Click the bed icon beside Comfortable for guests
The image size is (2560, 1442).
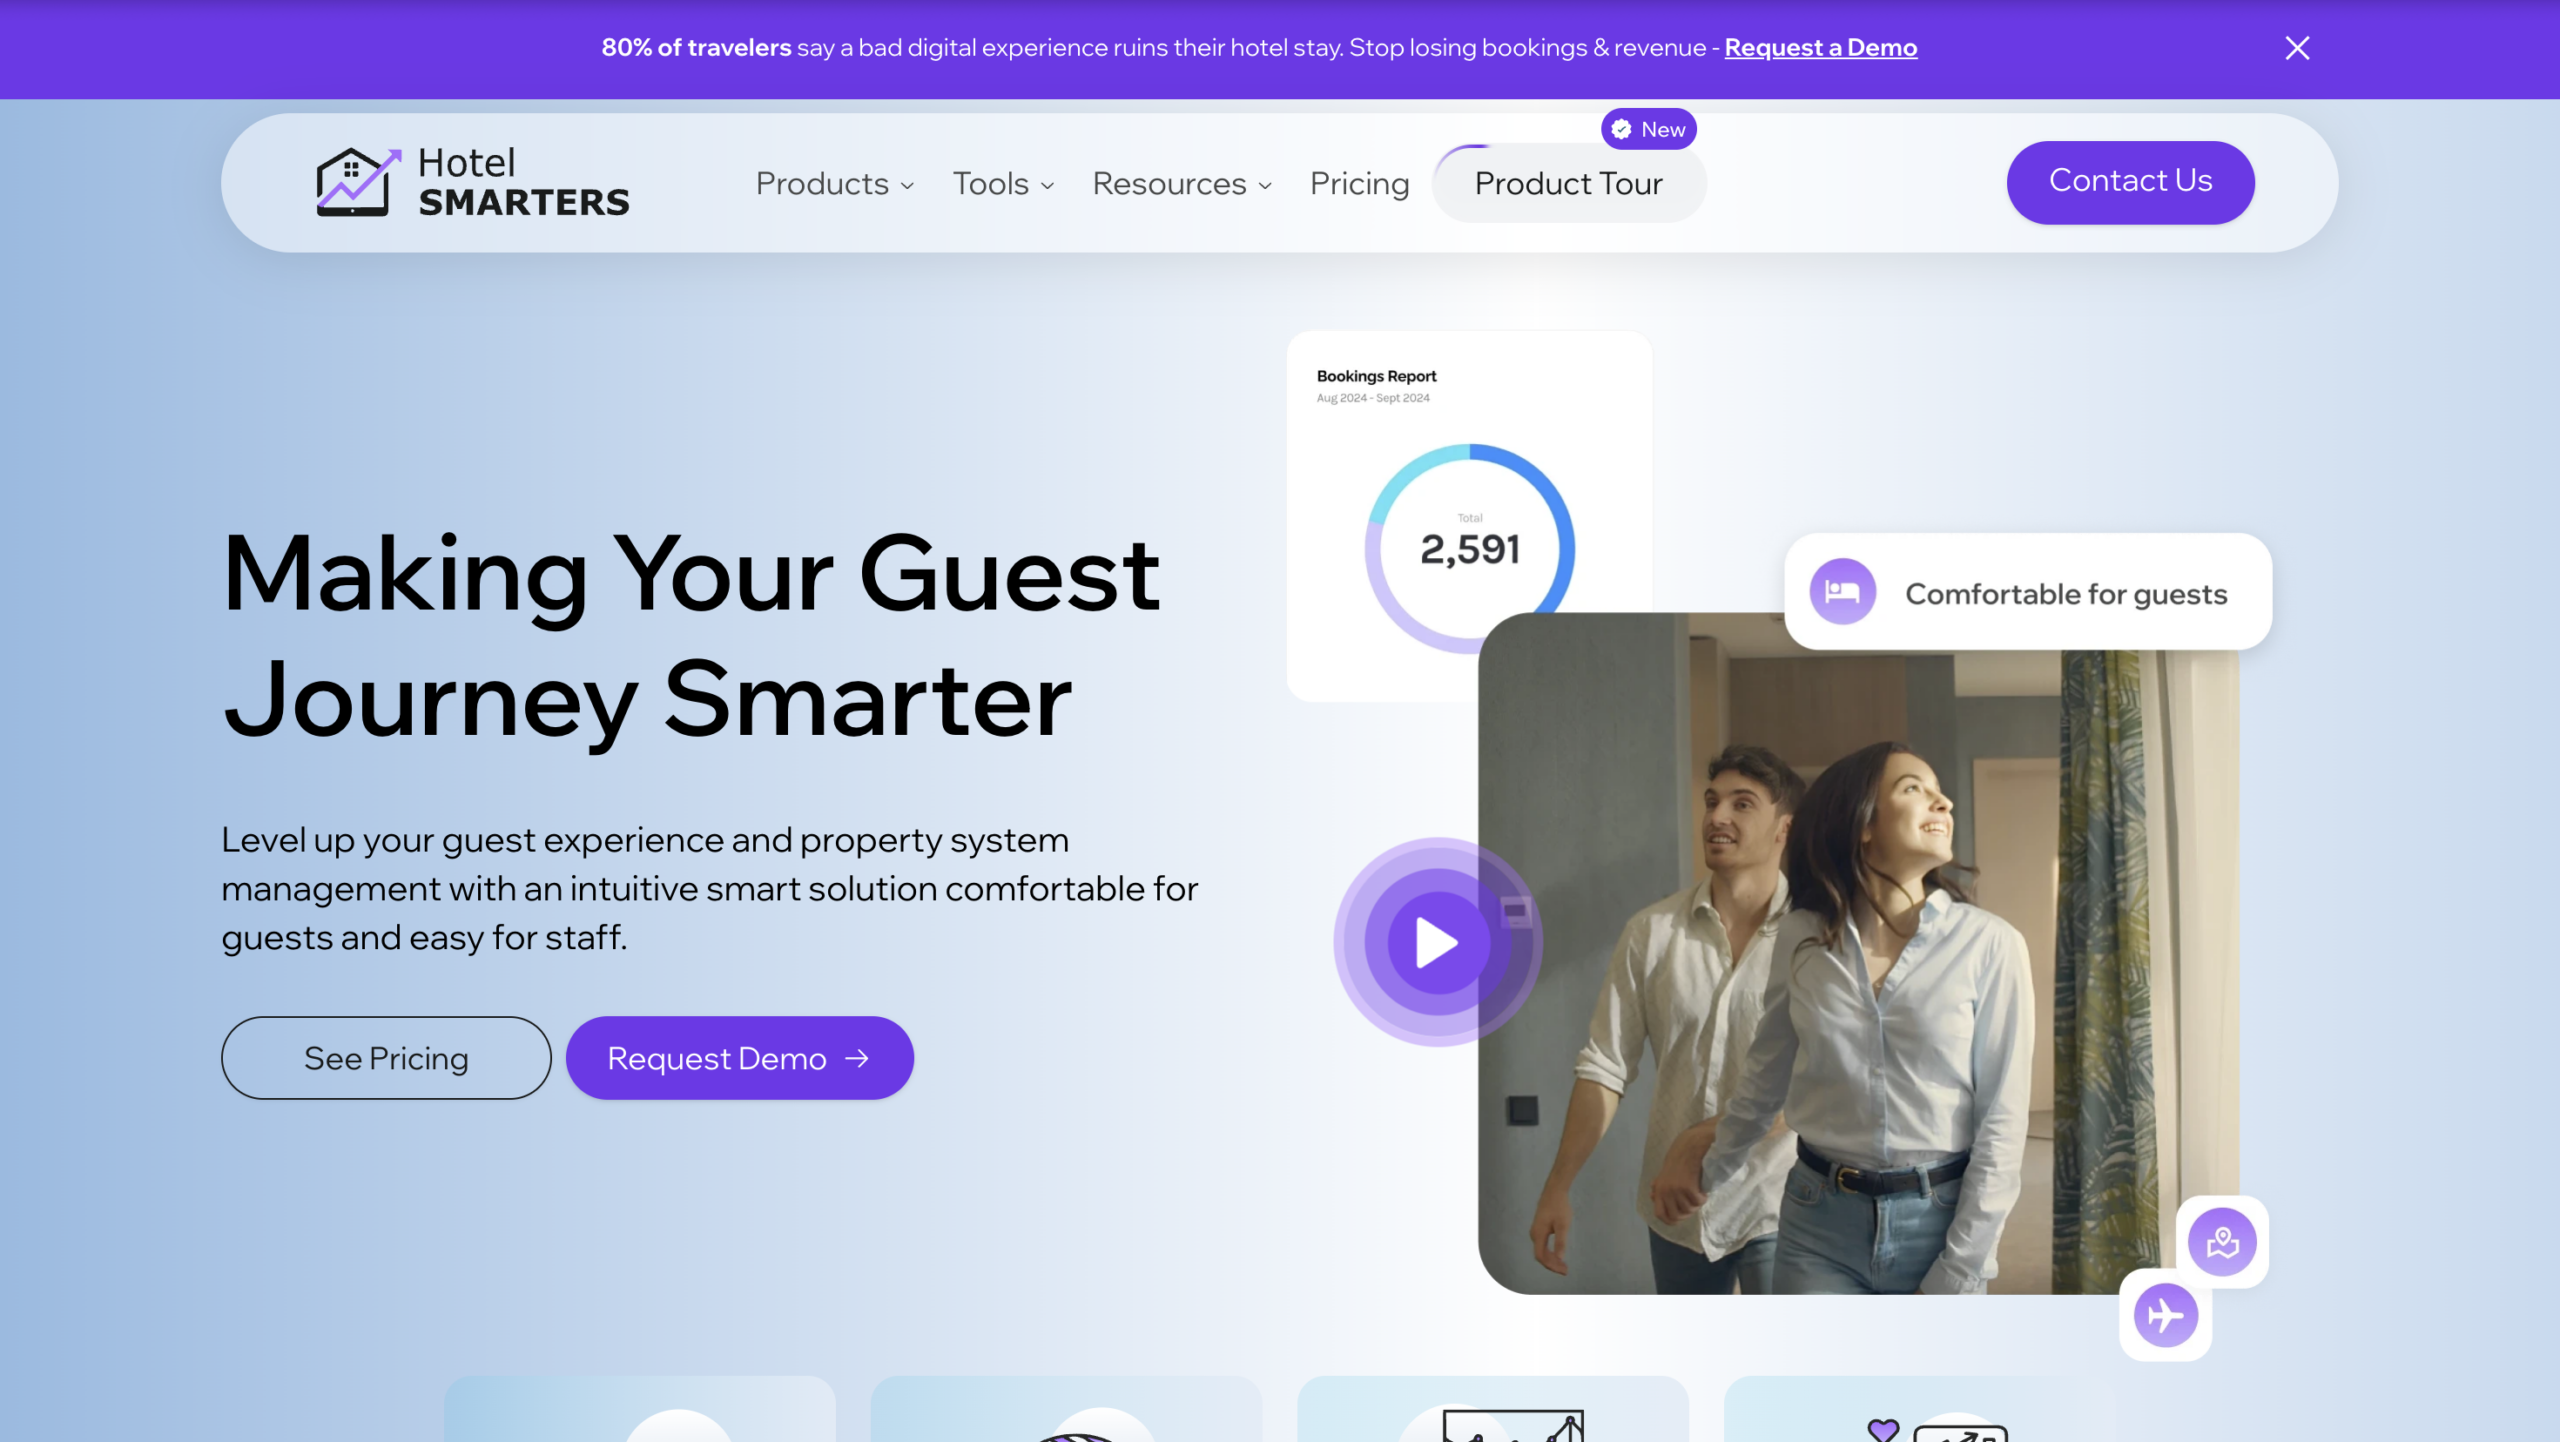click(x=1842, y=592)
